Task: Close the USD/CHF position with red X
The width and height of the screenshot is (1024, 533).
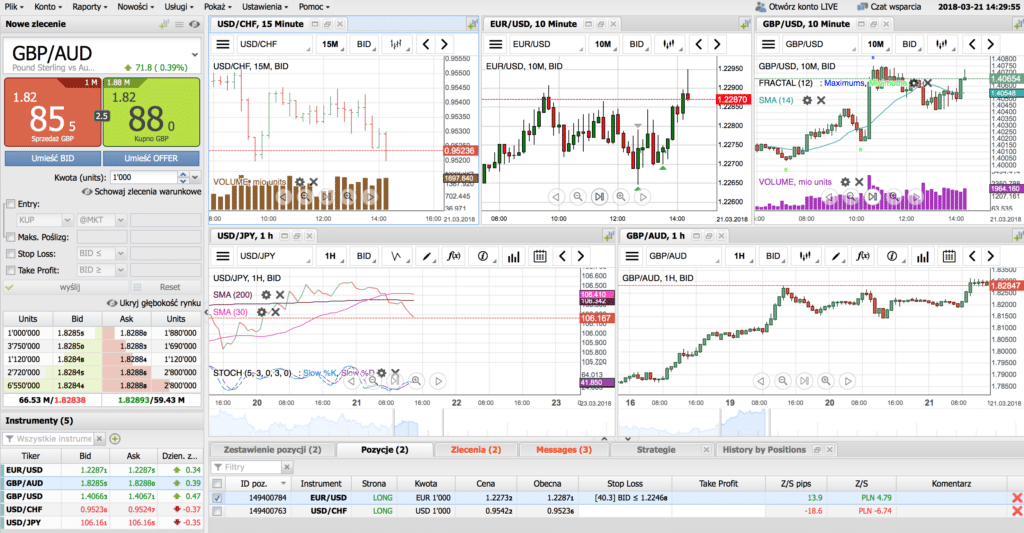Action: [x=1016, y=511]
